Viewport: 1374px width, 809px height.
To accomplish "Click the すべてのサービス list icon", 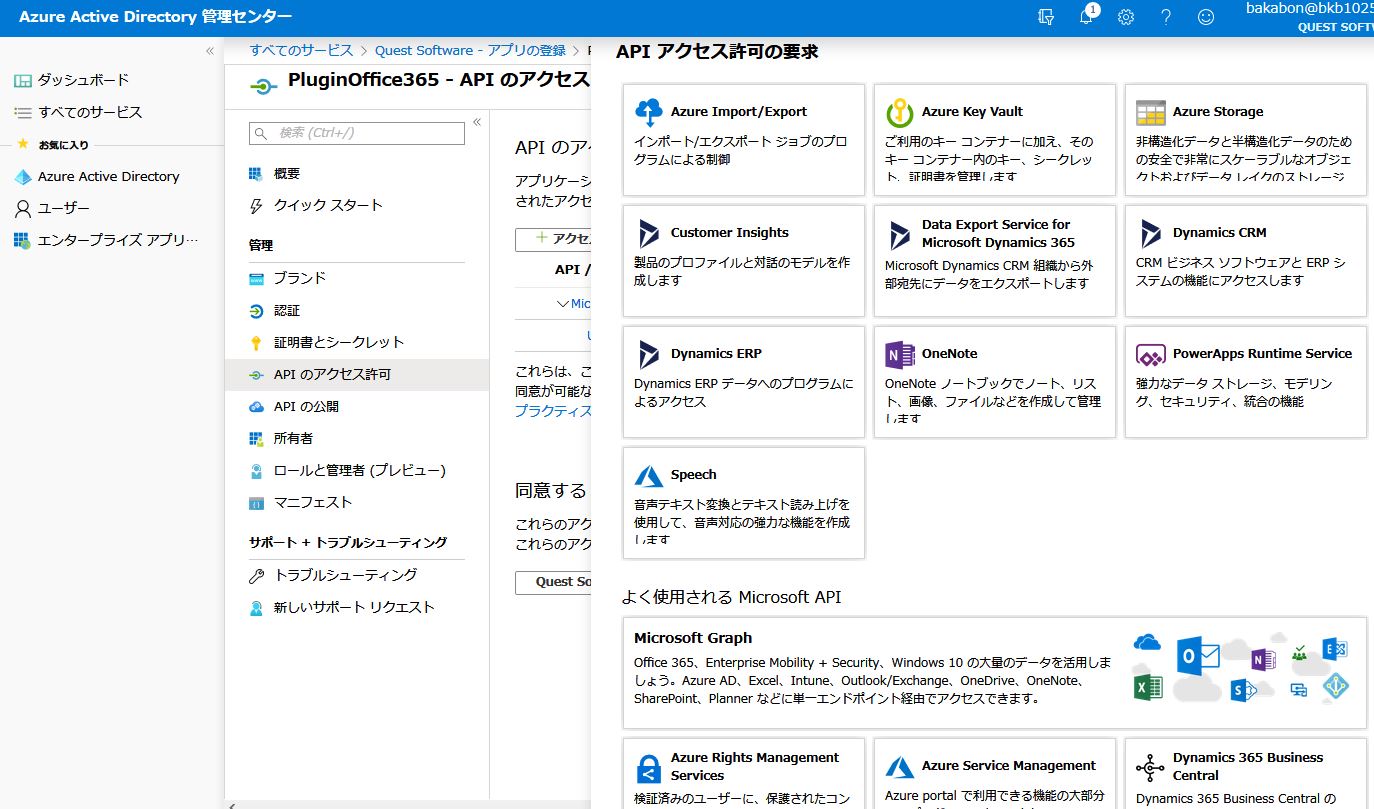I will (22, 112).
